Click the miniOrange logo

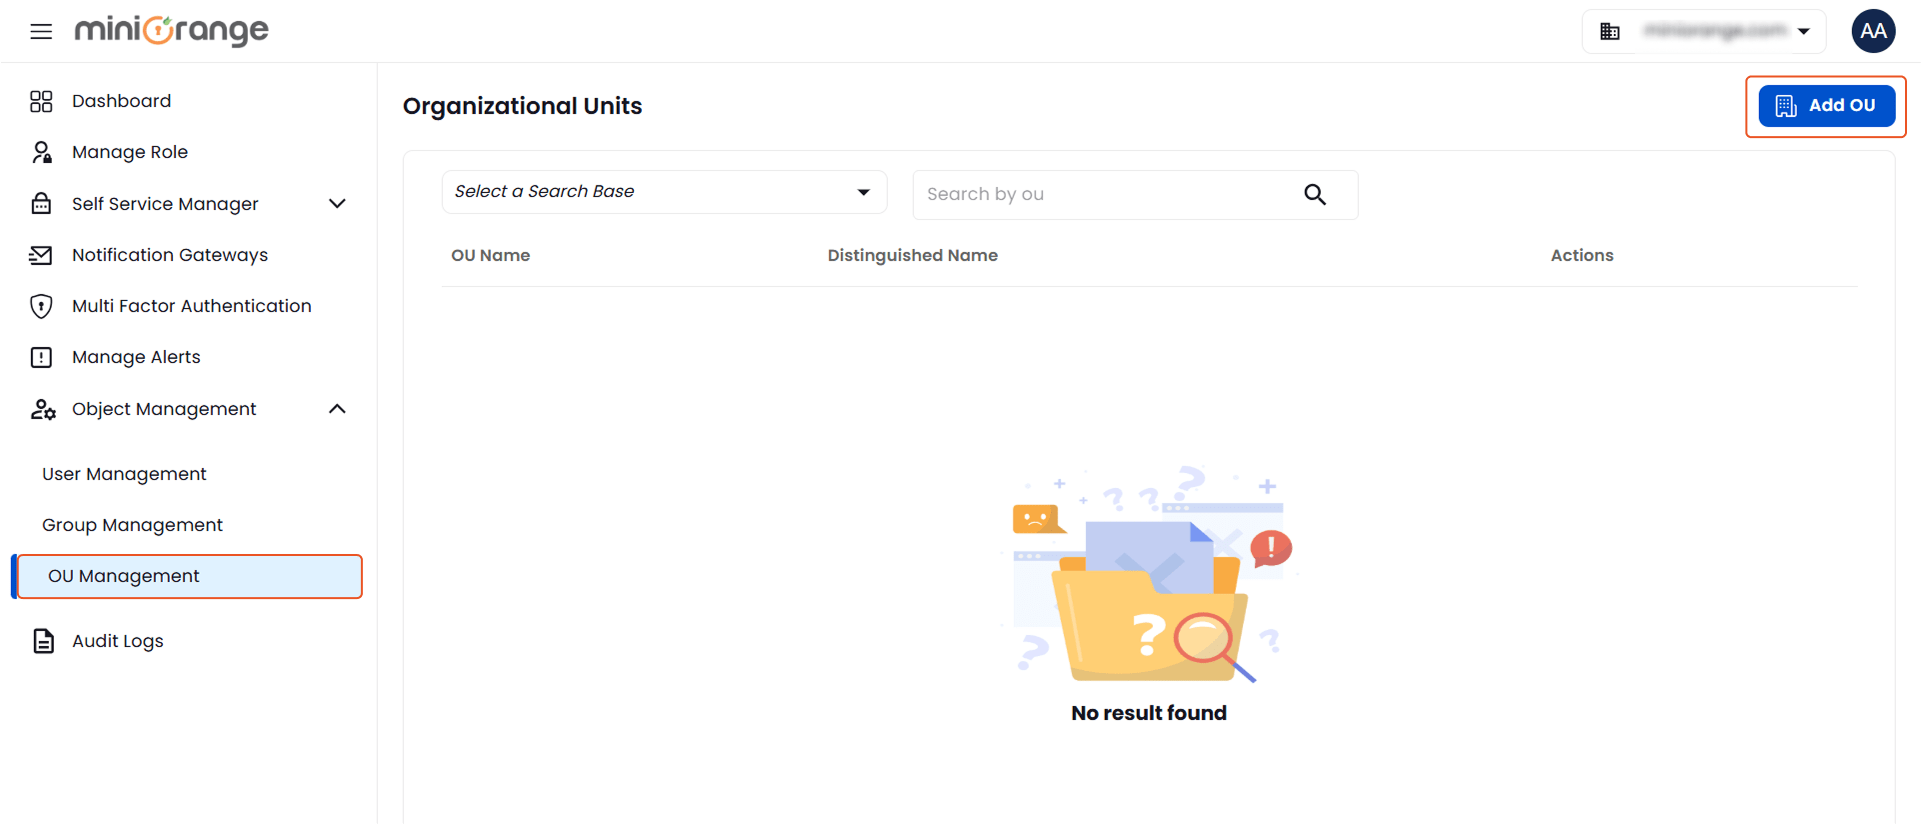pos(171,31)
